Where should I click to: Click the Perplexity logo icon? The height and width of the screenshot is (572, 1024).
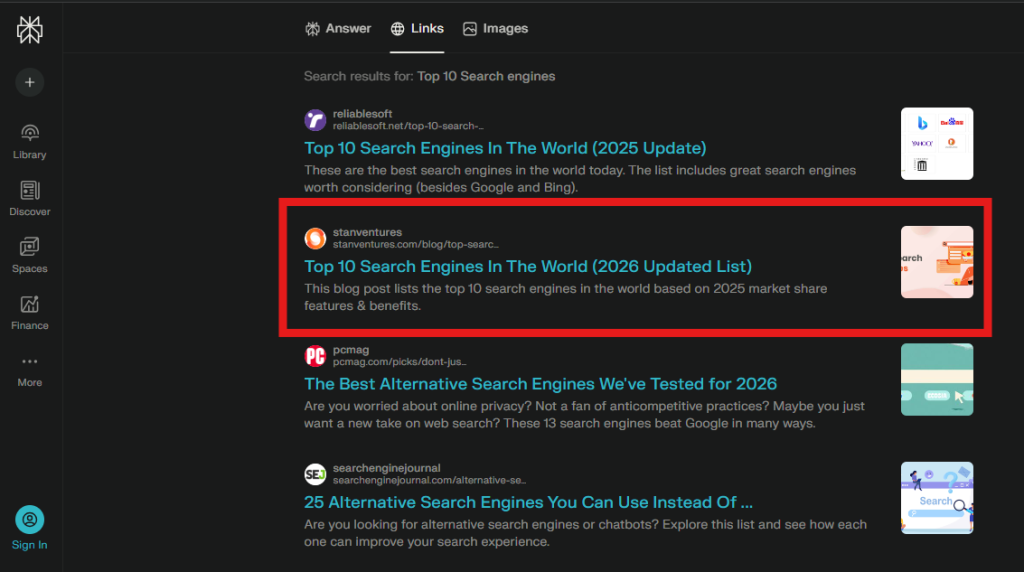tap(29, 31)
